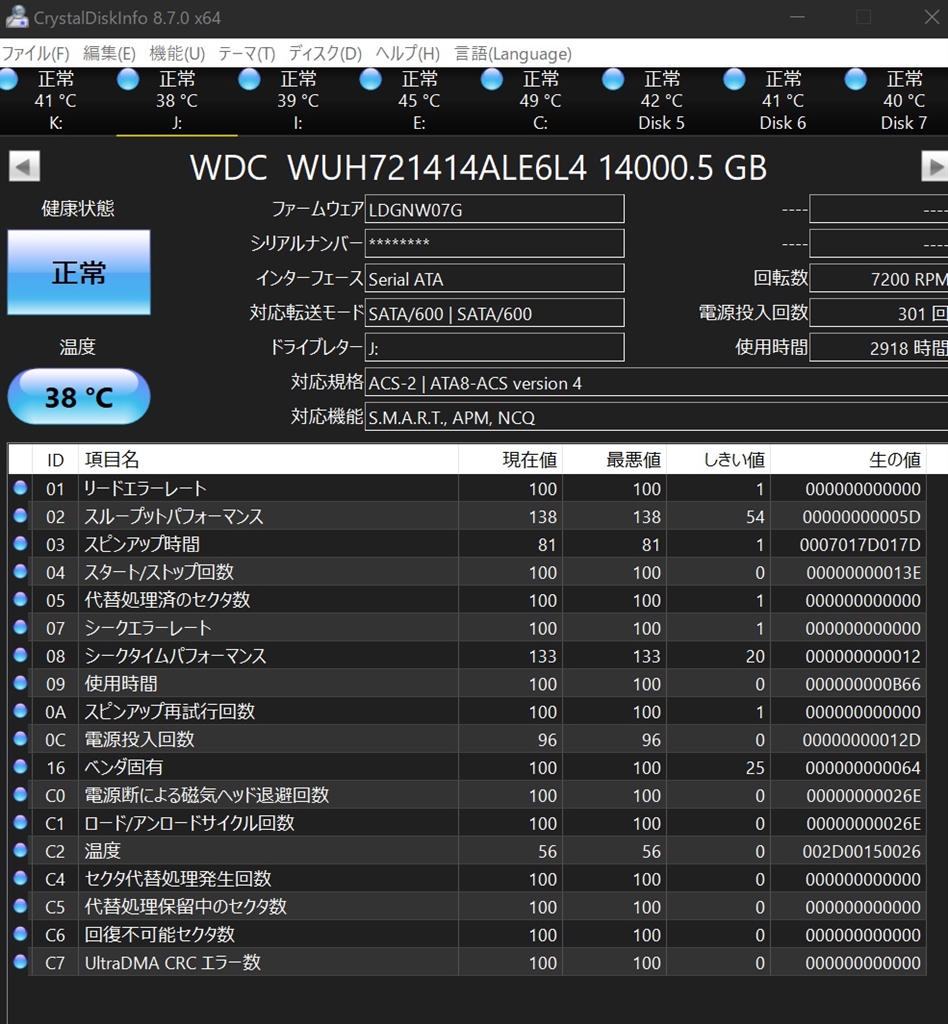Viewport: 948px width, 1024px height.
Task: Click the 項目名 column header
Action: click(x=268, y=460)
